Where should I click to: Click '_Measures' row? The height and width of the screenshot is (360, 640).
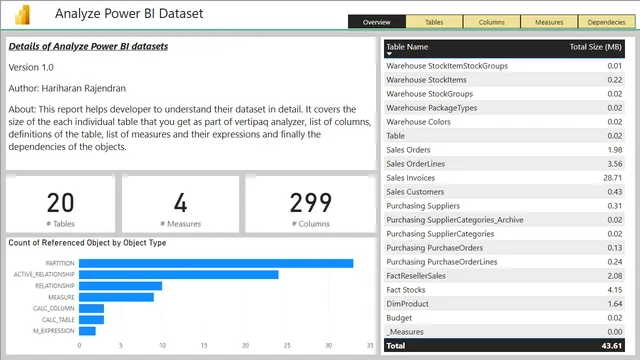pos(504,331)
